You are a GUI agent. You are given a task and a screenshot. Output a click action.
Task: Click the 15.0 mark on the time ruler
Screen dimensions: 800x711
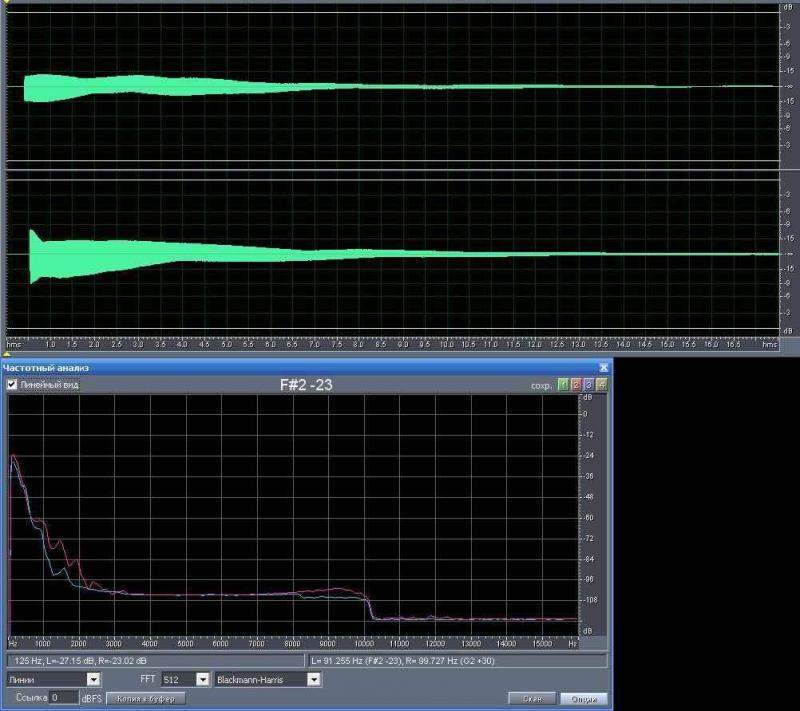click(x=667, y=344)
